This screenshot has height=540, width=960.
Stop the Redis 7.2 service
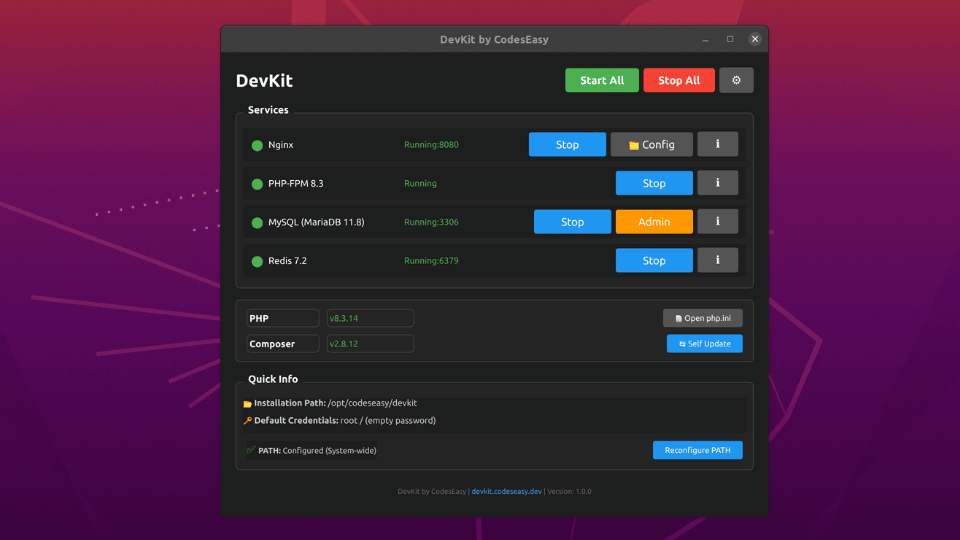tap(654, 260)
